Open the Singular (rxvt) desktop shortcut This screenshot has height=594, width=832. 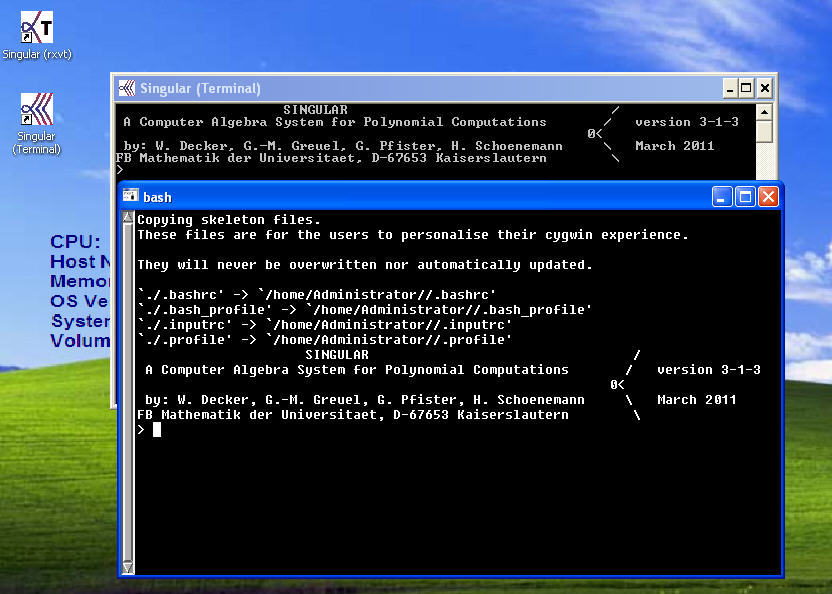(x=37, y=35)
